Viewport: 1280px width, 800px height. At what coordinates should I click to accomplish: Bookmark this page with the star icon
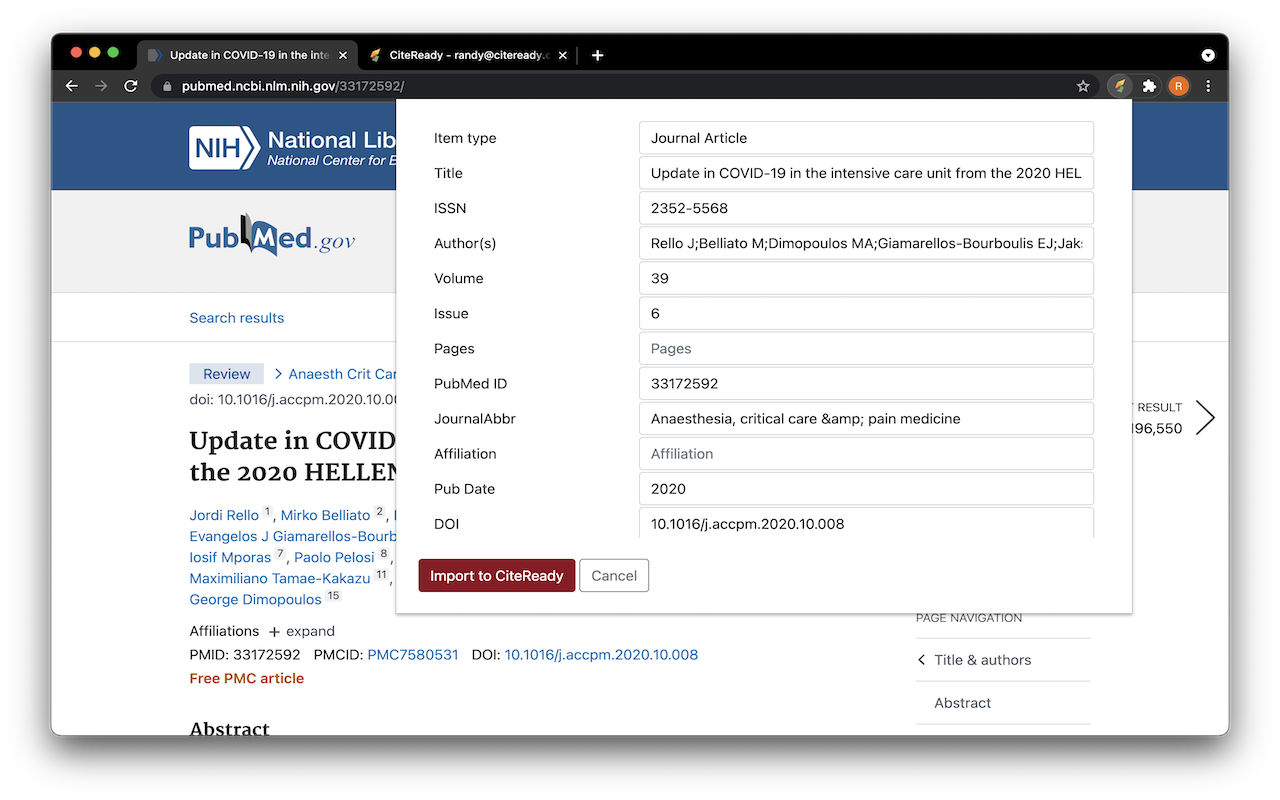pos(1083,86)
